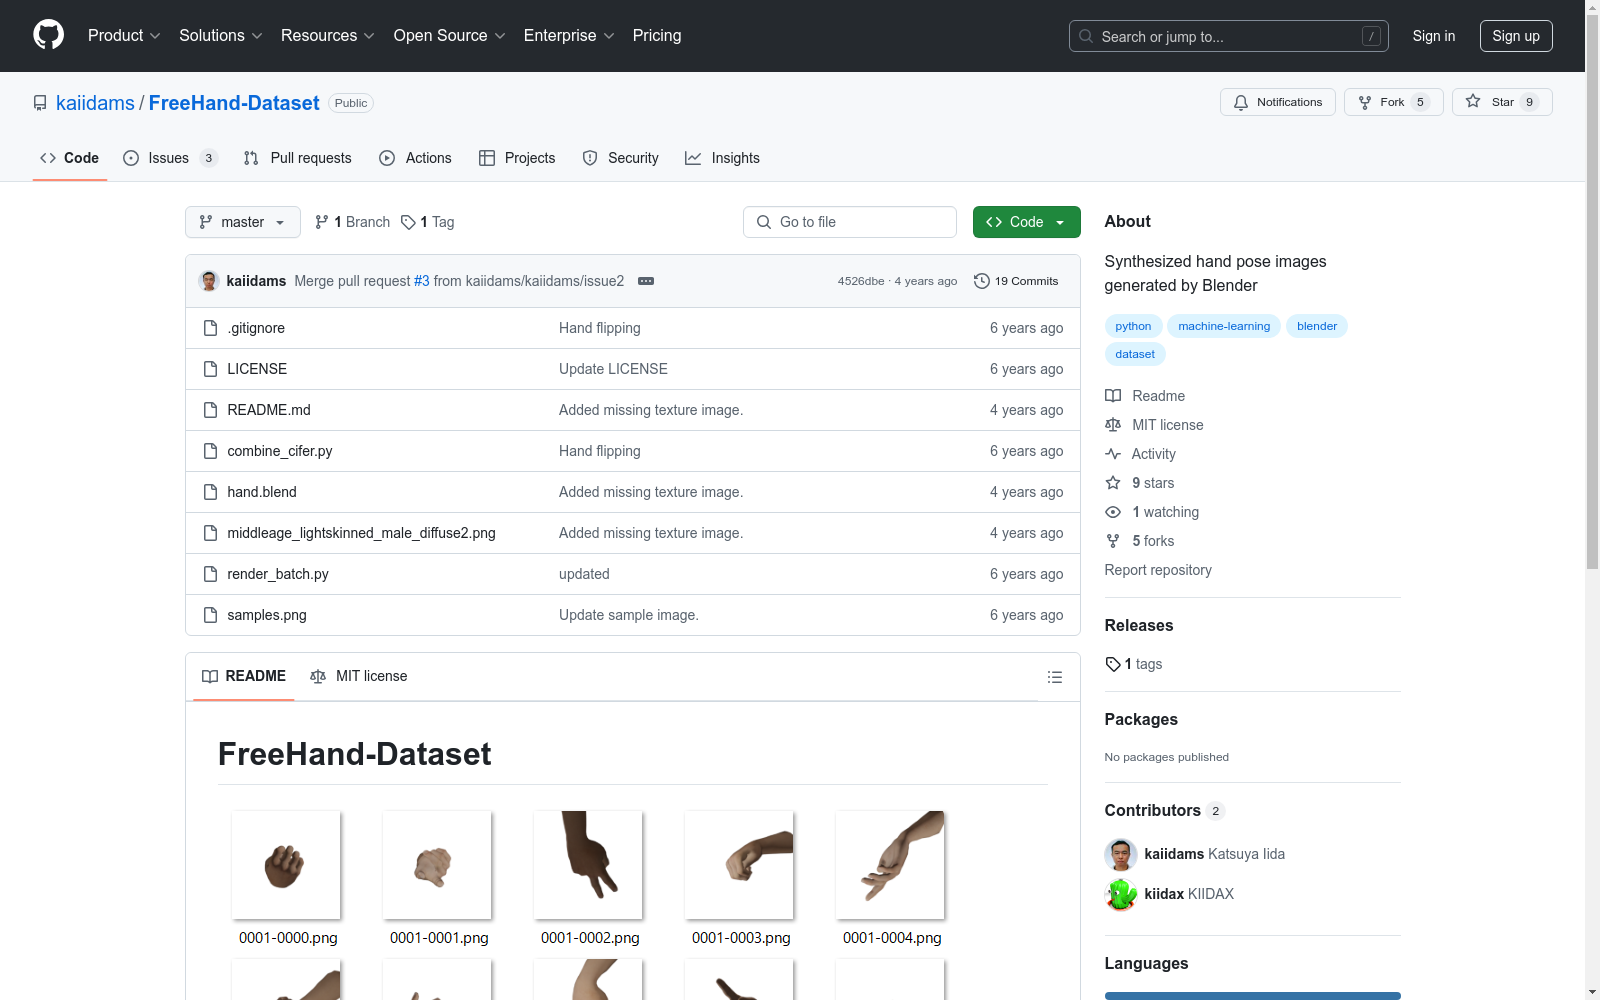Click the eye icon beside 1 watching

pos(1113,512)
